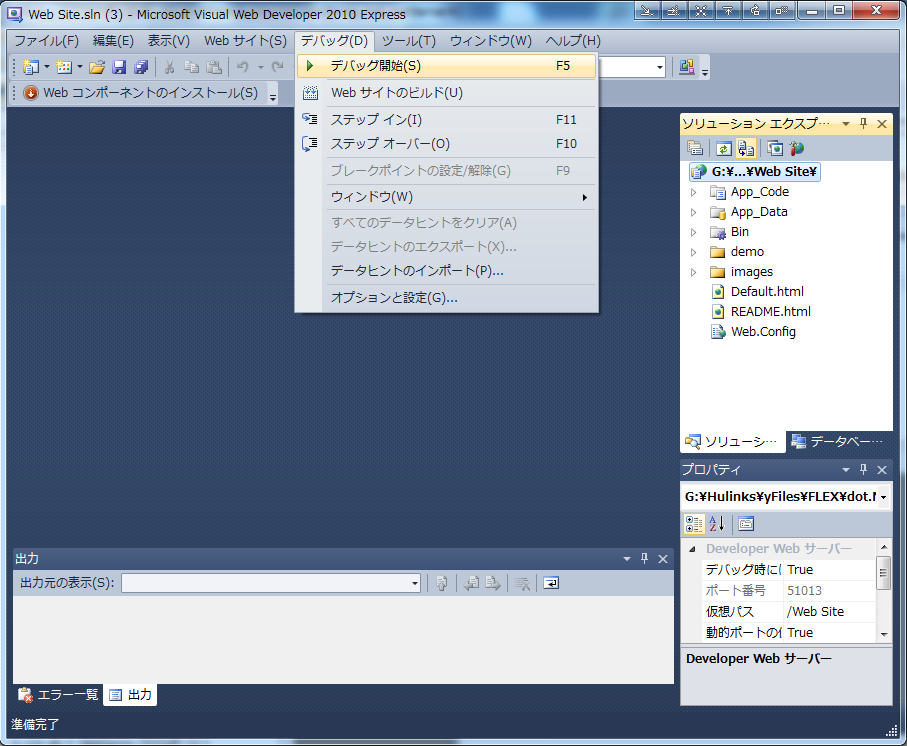Click the Copy Web Site icon
The width and height of the screenshot is (907, 746).
pos(775,149)
